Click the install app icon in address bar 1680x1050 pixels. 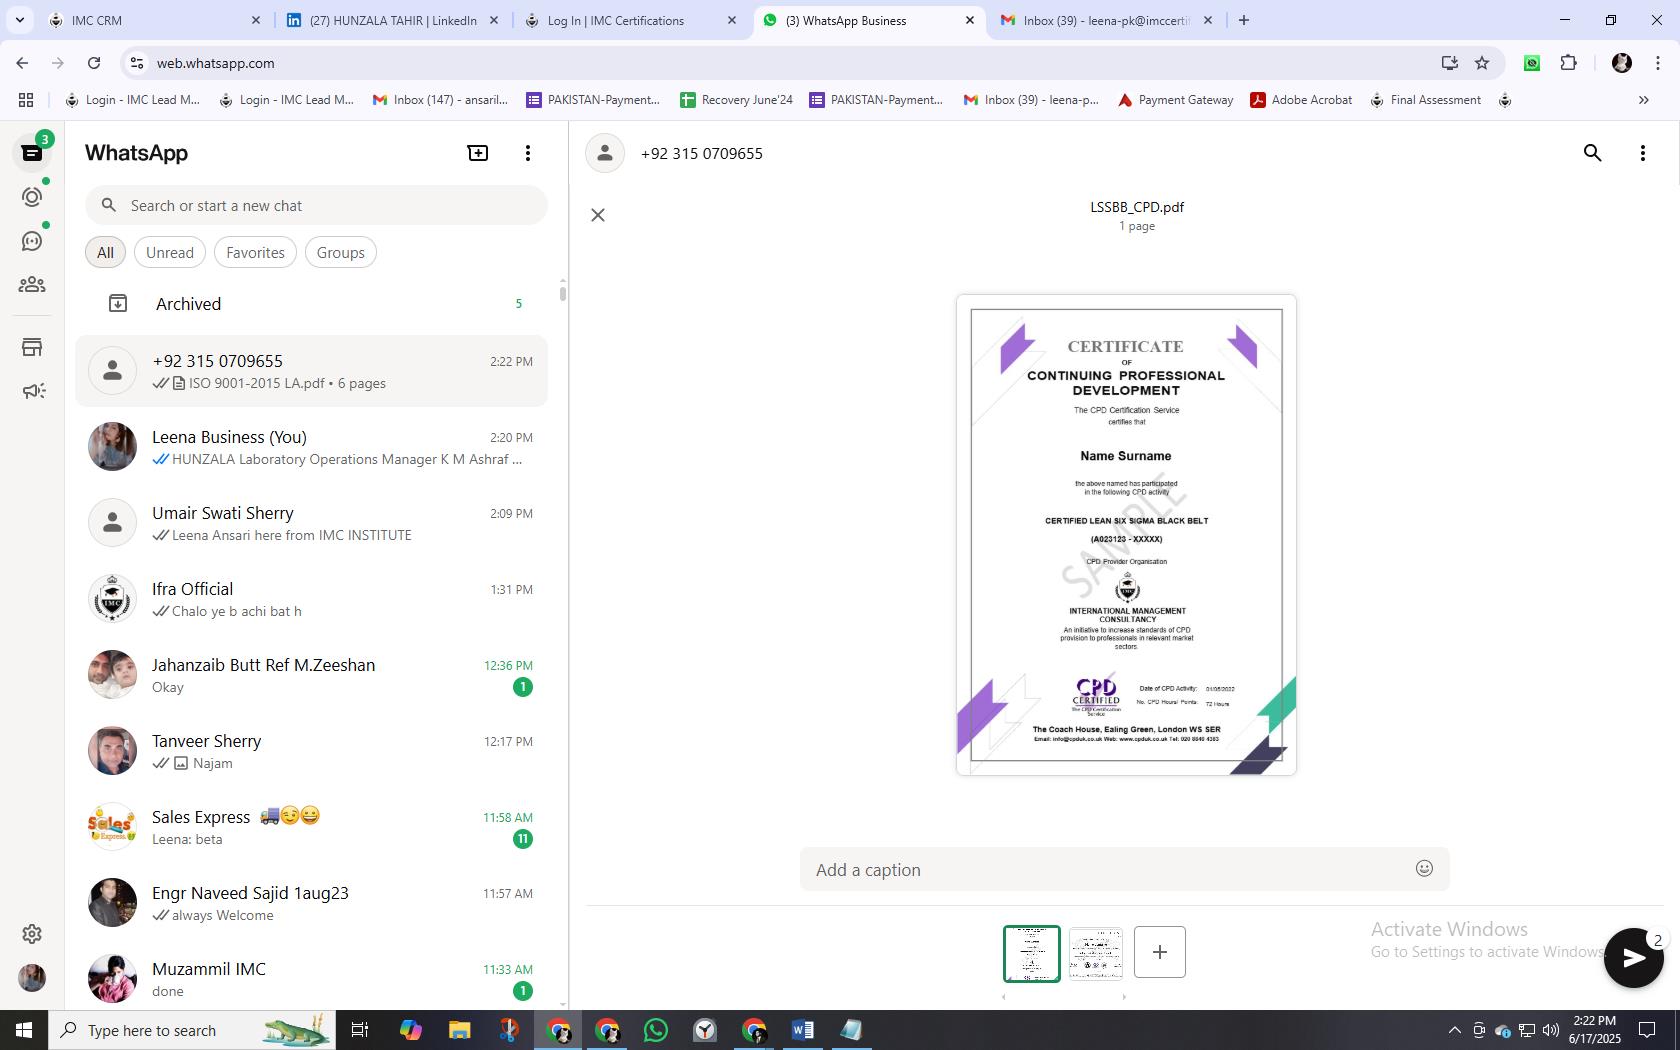[x=1449, y=63]
